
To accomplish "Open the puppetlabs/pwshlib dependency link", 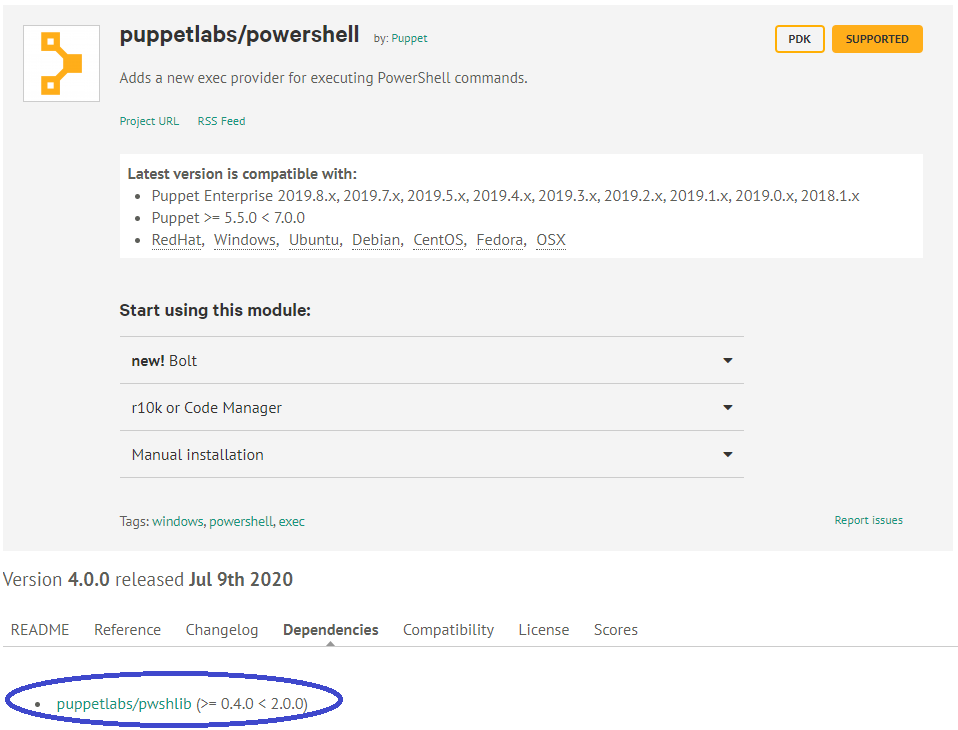I will pos(124,704).
